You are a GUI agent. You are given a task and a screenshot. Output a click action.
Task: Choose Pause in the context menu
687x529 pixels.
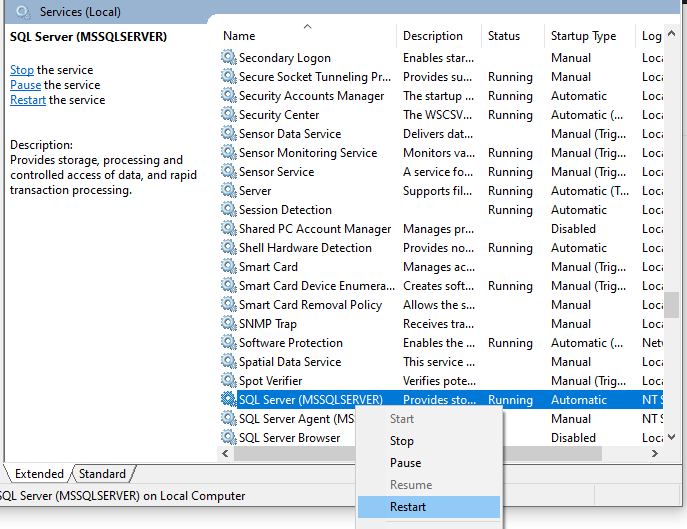click(429, 463)
